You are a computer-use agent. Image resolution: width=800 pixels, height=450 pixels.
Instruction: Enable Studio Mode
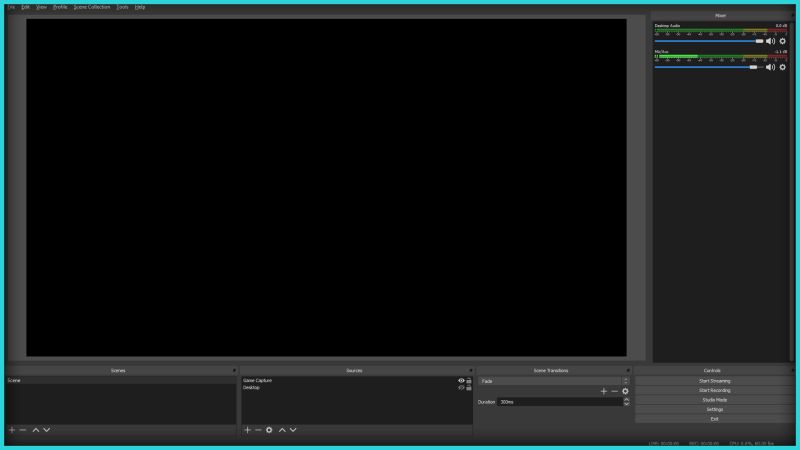pyautogui.click(x=714, y=400)
